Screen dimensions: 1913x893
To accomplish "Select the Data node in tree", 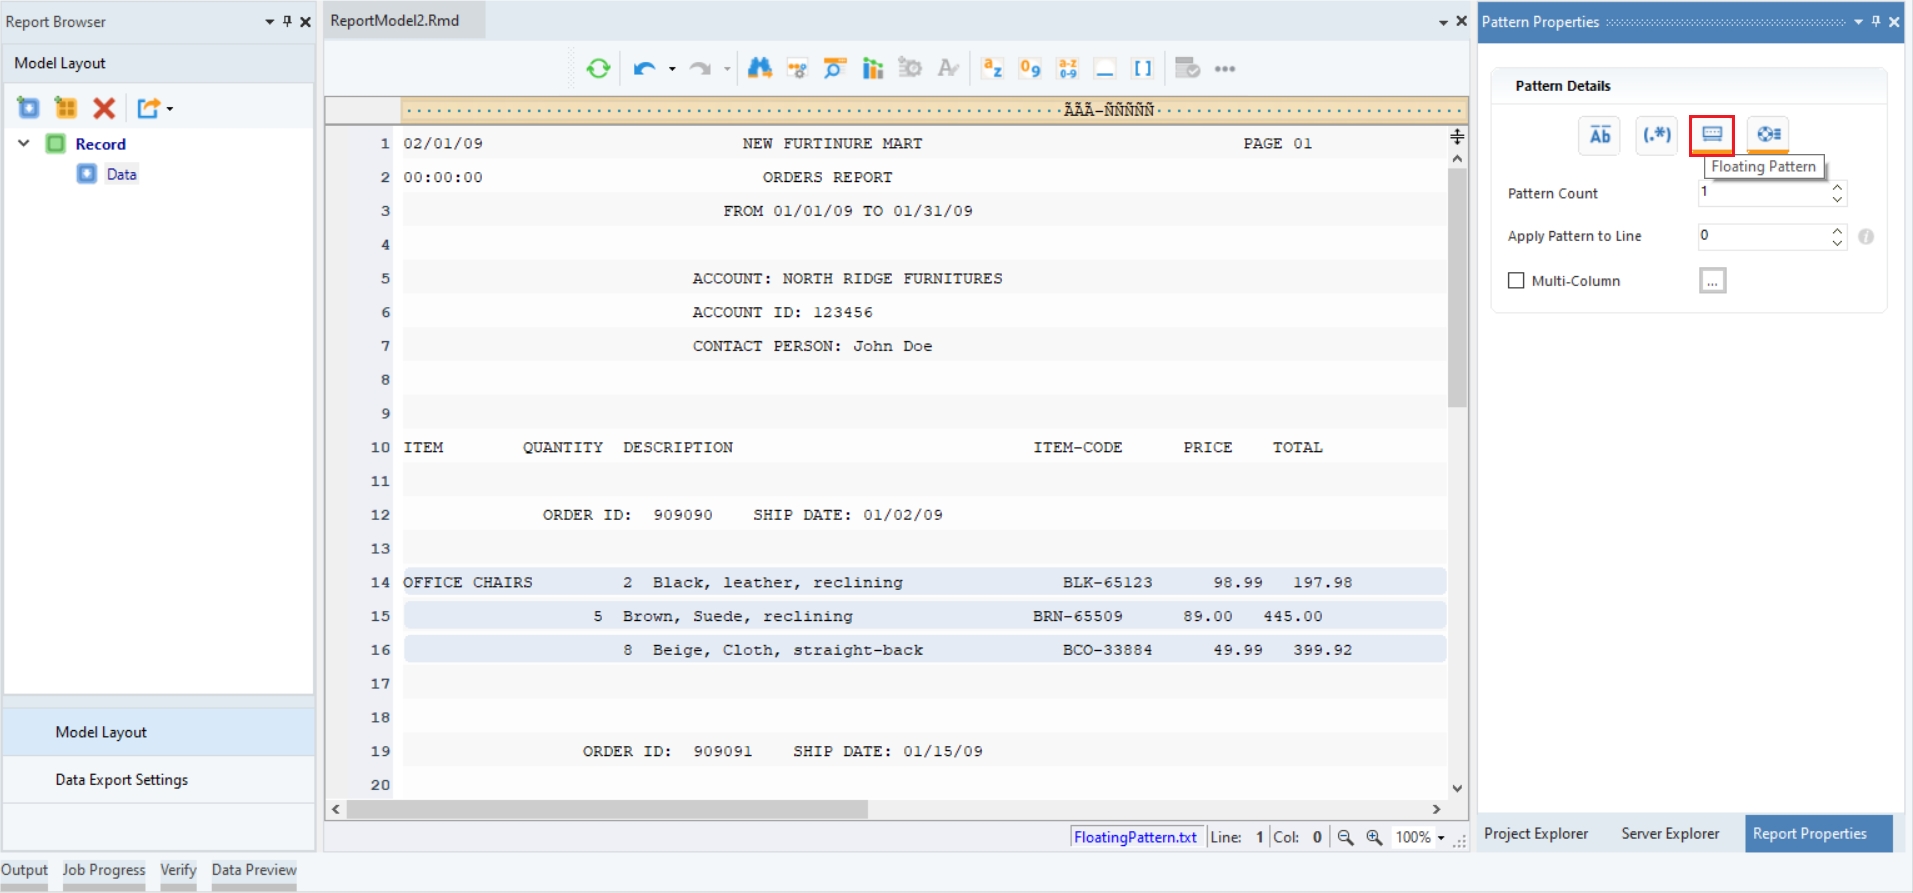I will 121,174.
